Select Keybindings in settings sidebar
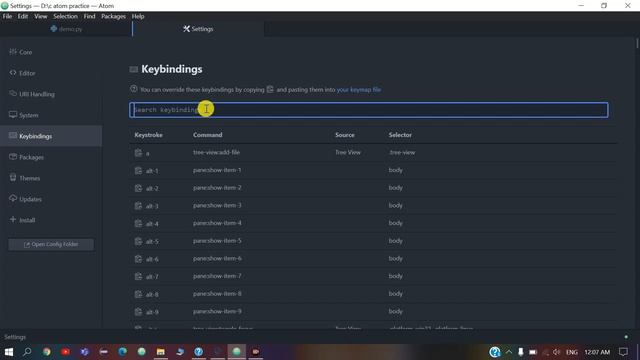This screenshot has height=360, width=640. click(51, 136)
